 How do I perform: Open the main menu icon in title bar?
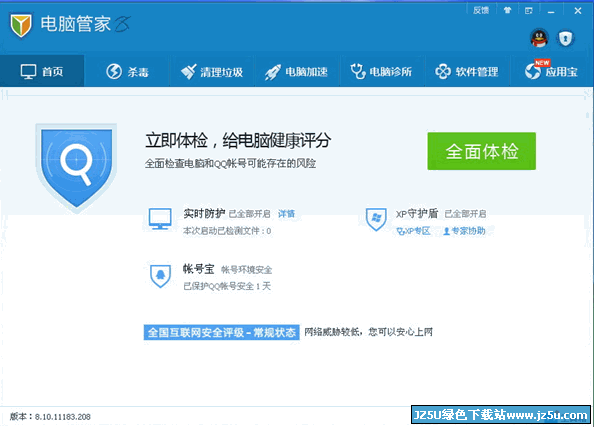pyautogui.click(x=528, y=11)
